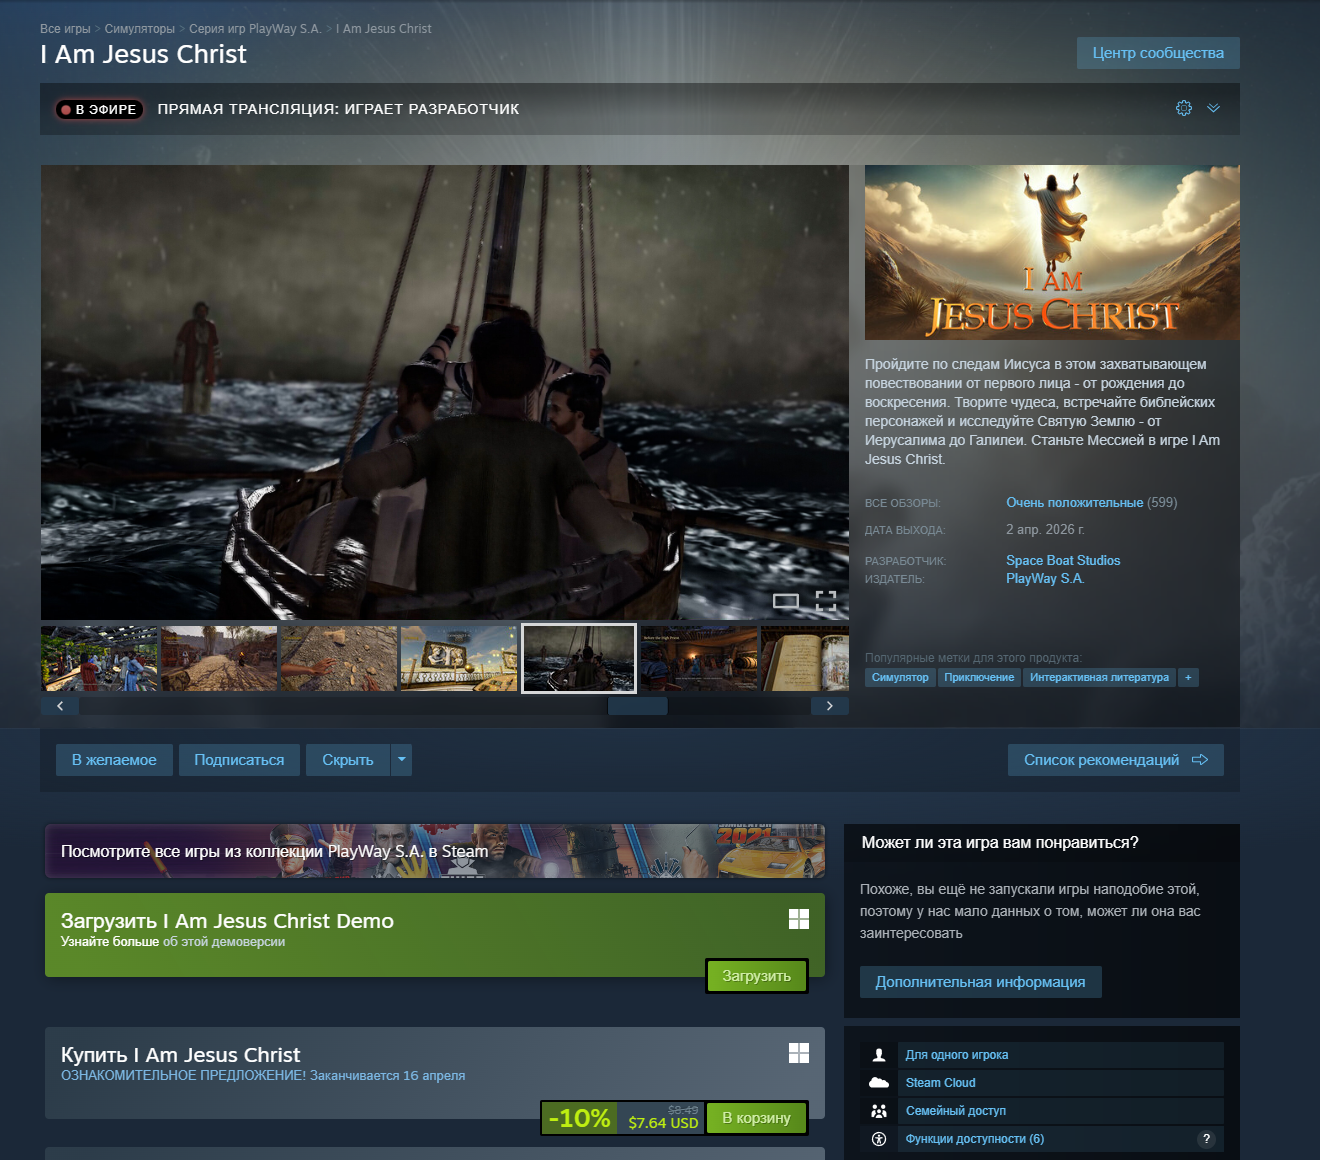Screen dimensions: 1320x1160
Task: Open the Для одного игрока feature link
Action: pos(957,1055)
